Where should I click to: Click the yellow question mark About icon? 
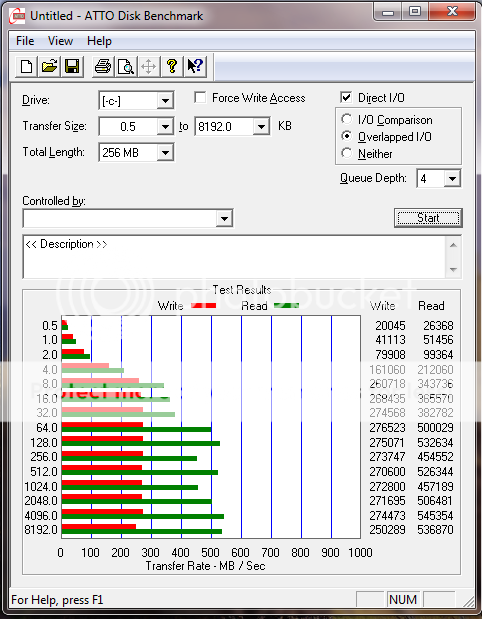coord(171,66)
